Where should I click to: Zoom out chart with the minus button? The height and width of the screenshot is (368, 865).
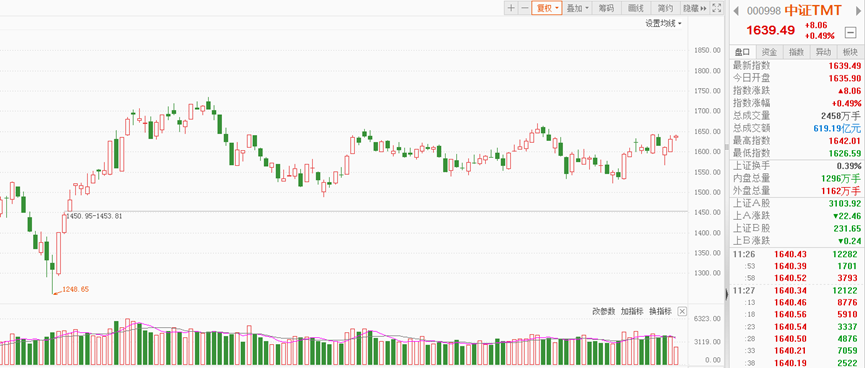click(524, 8)
